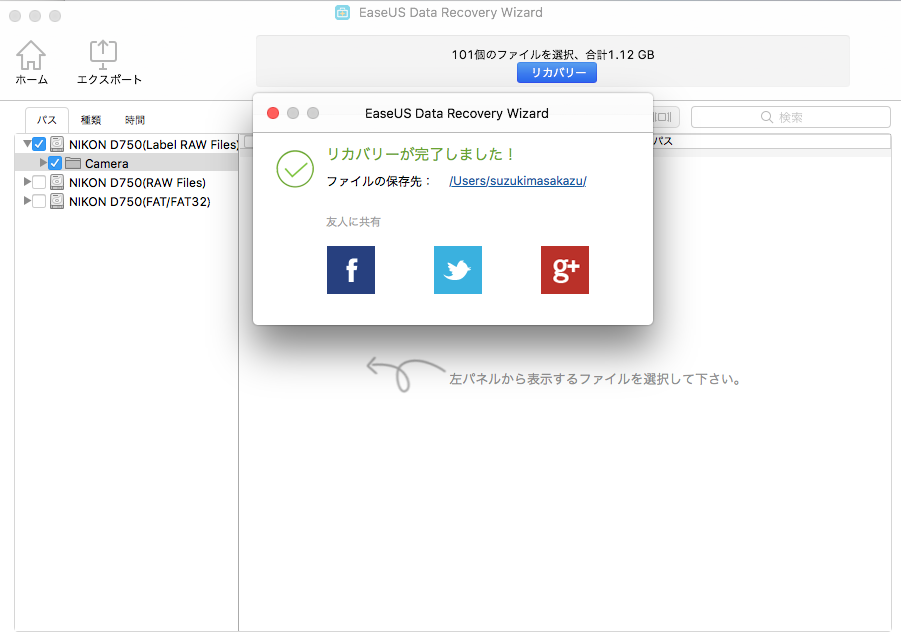
Task: Select NIKON D750(RAW Files) row
Action: coord(126,182)
